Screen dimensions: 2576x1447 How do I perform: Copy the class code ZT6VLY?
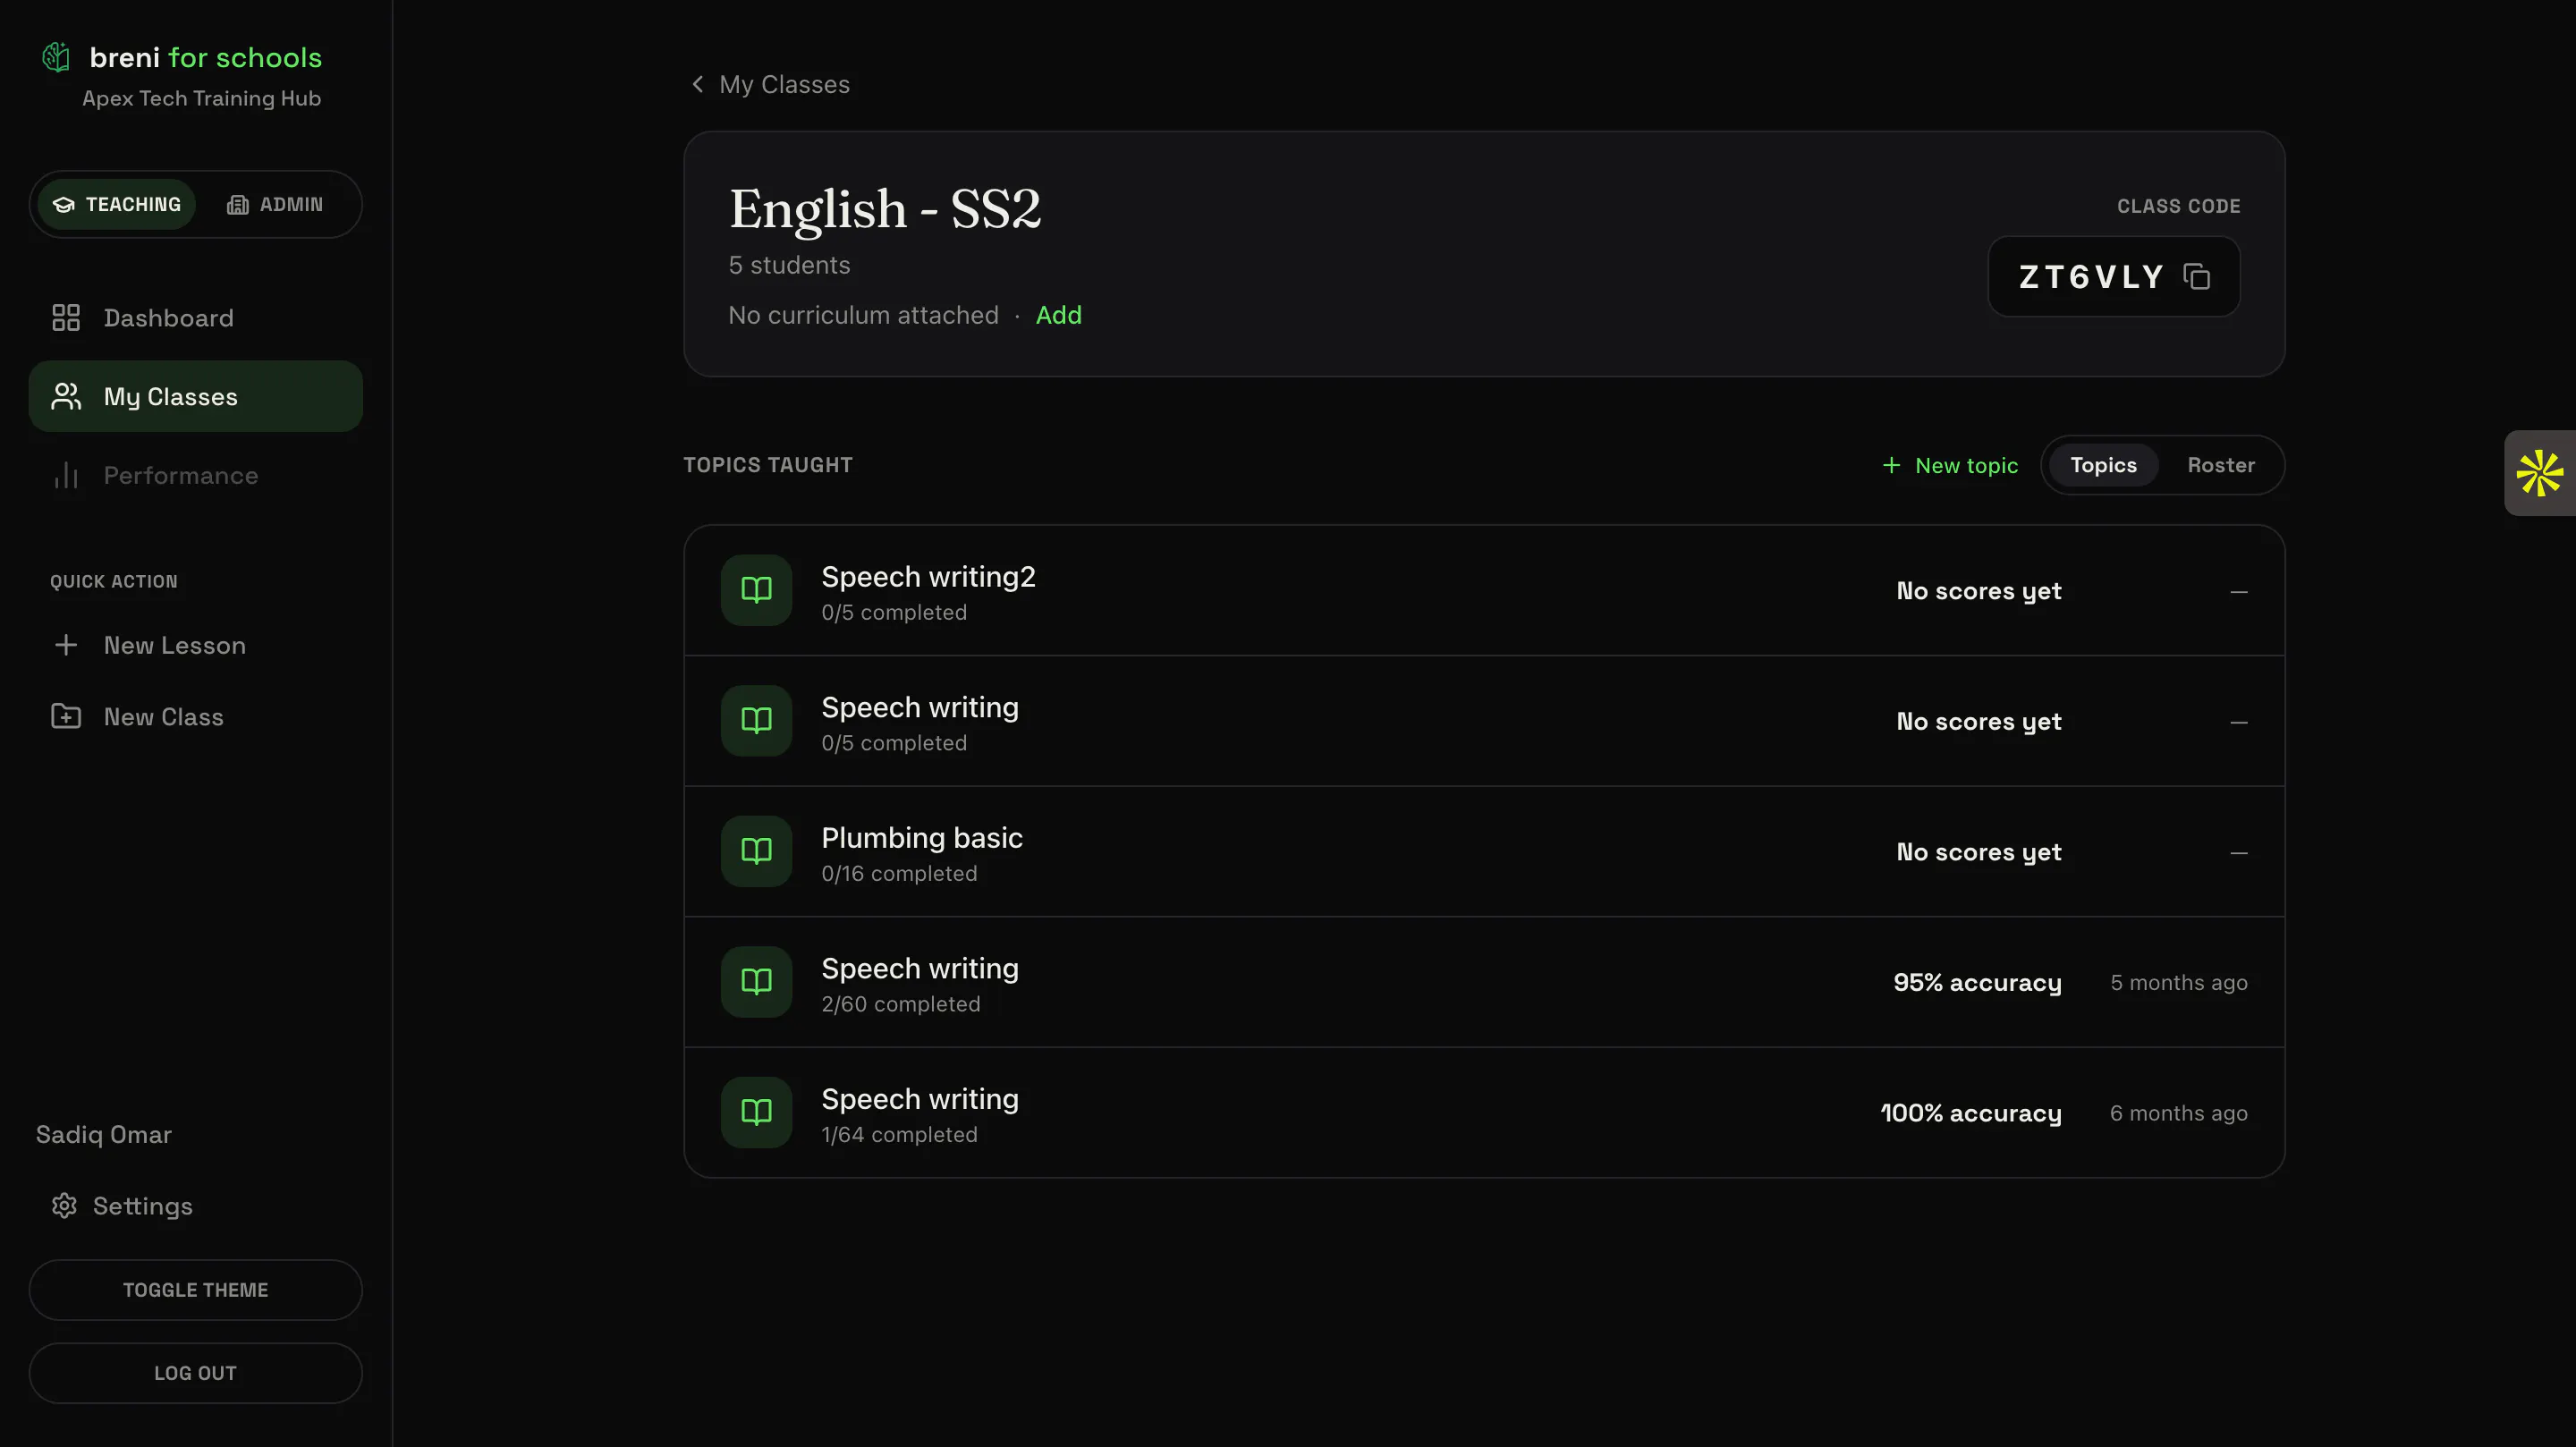[x=2197, y=276]
